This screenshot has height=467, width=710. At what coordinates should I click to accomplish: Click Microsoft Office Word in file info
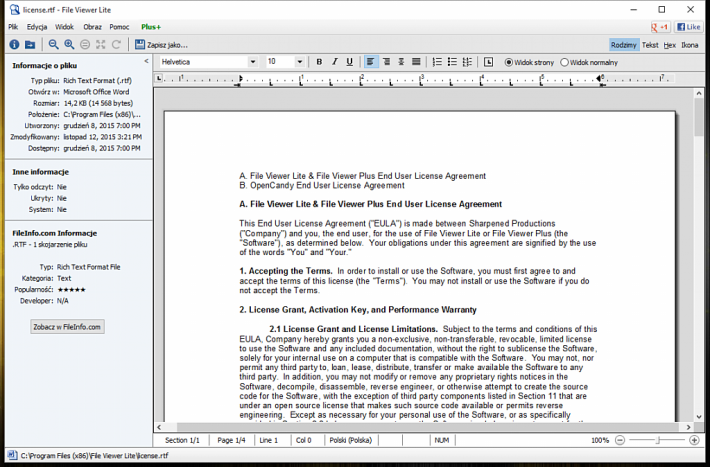[x=96, y=91]
